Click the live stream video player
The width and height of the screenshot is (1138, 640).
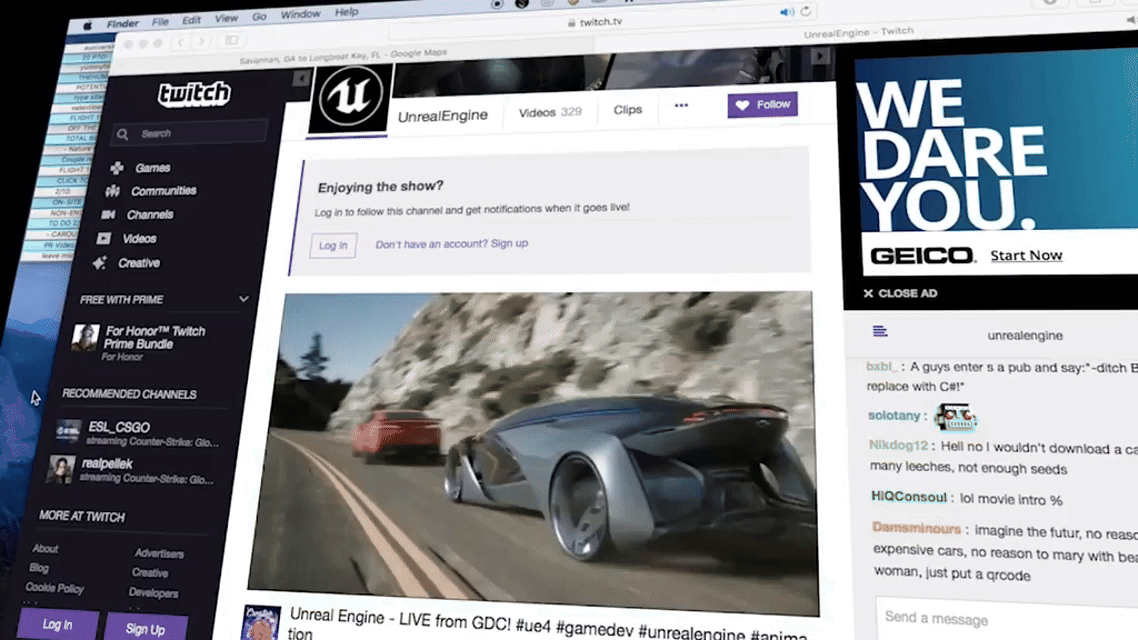pyautogui.click(x=535, y=453)
